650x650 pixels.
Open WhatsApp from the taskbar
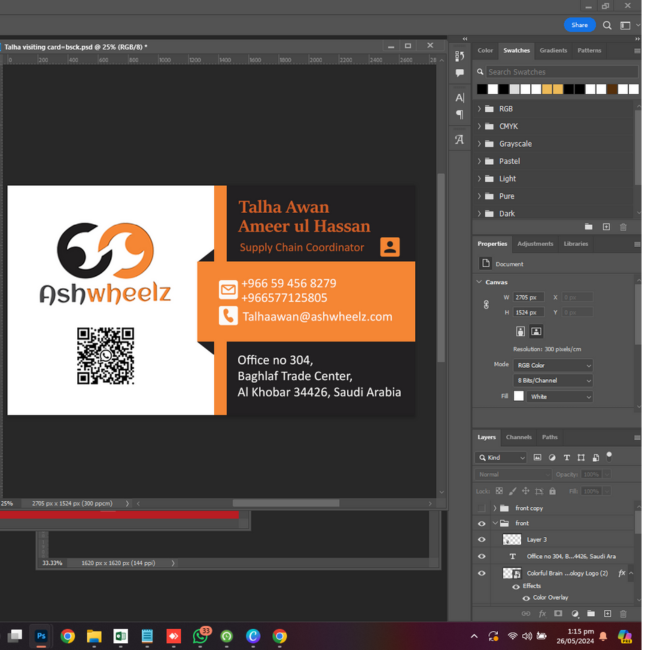pyautogui.click(x=201, y=635)
